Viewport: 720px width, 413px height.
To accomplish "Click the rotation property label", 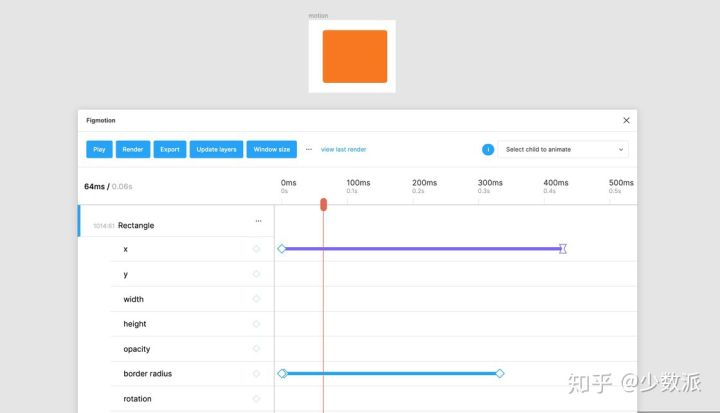I will pos(137,398).
